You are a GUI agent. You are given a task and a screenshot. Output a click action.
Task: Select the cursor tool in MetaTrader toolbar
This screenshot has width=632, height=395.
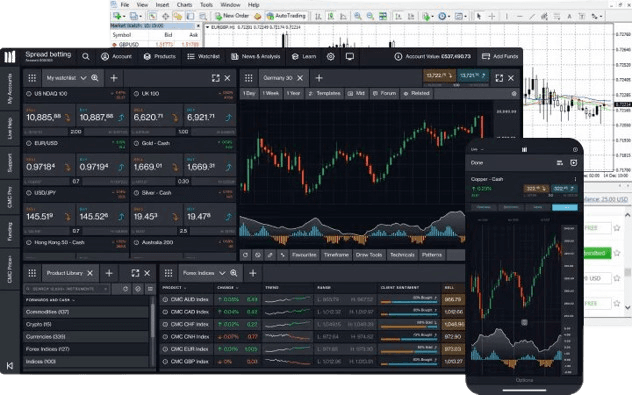click(478, 16)
